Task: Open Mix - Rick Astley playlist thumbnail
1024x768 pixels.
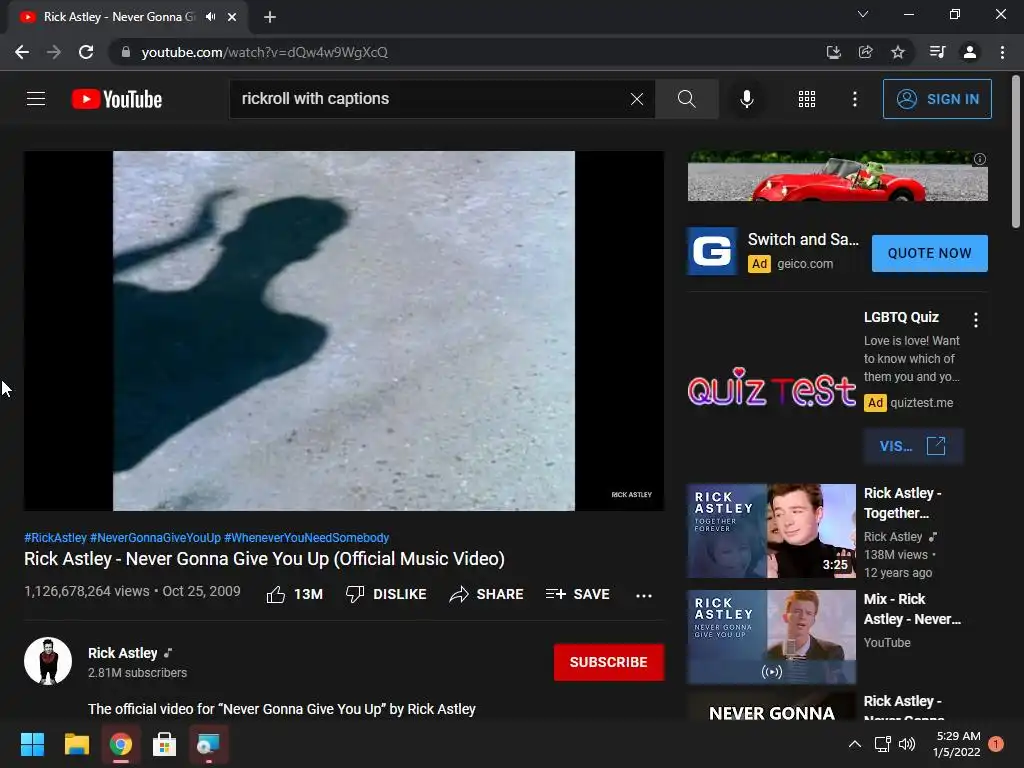Action: (771, 637)
